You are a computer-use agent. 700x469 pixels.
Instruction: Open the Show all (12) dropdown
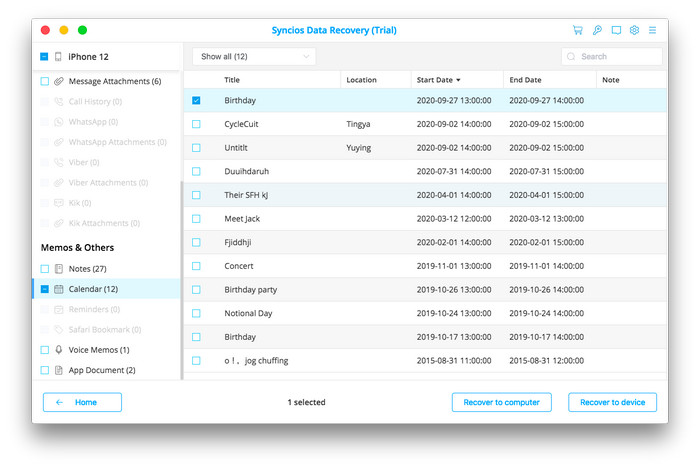254,57
